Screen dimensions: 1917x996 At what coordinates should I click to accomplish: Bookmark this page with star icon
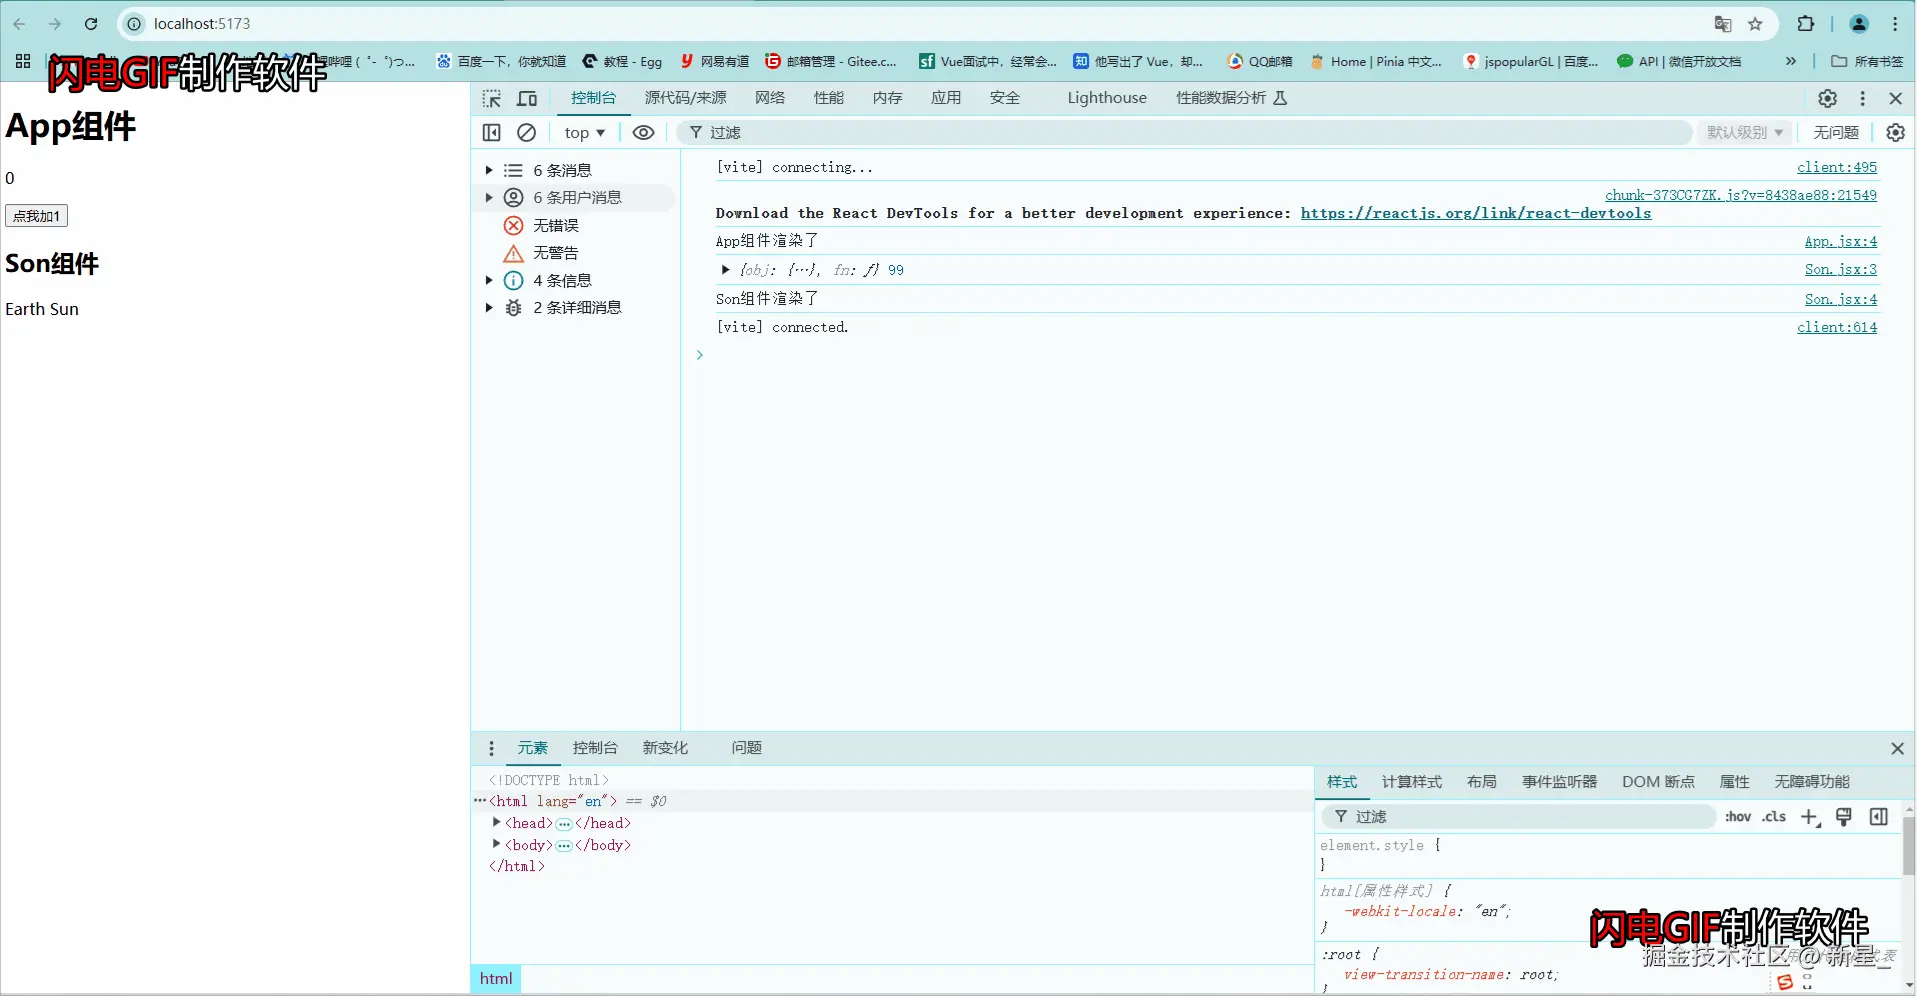(1755, 24)
